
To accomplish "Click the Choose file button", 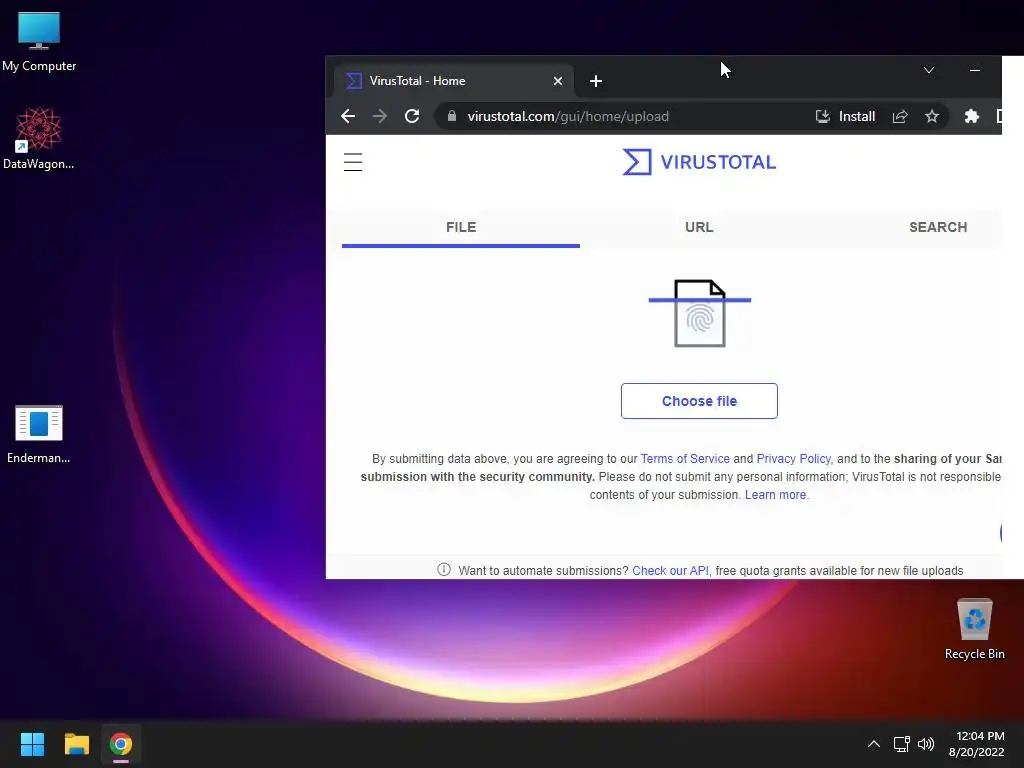I will point(699,401).
